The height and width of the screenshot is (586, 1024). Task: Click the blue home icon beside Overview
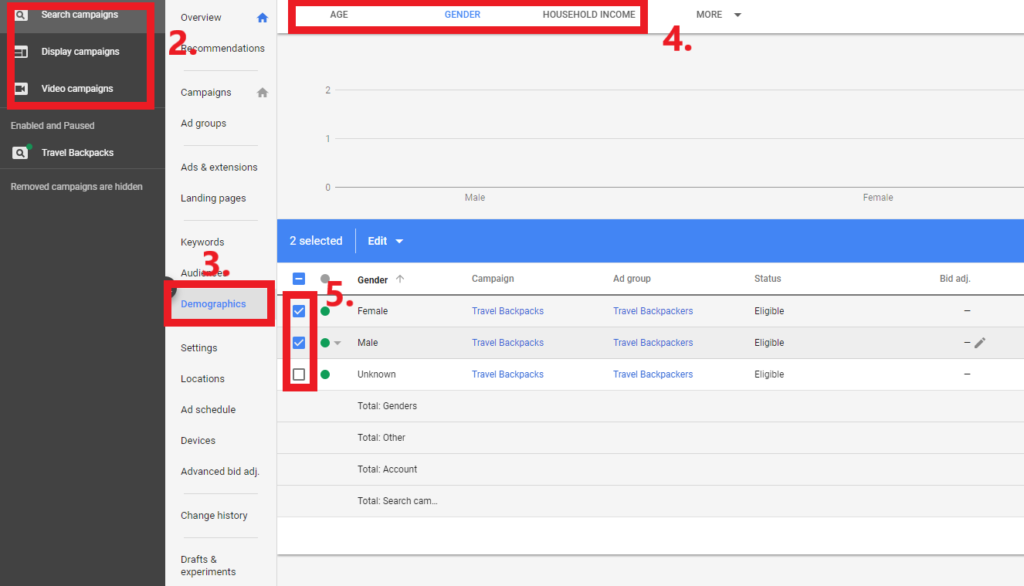click(x=263, y=18)
